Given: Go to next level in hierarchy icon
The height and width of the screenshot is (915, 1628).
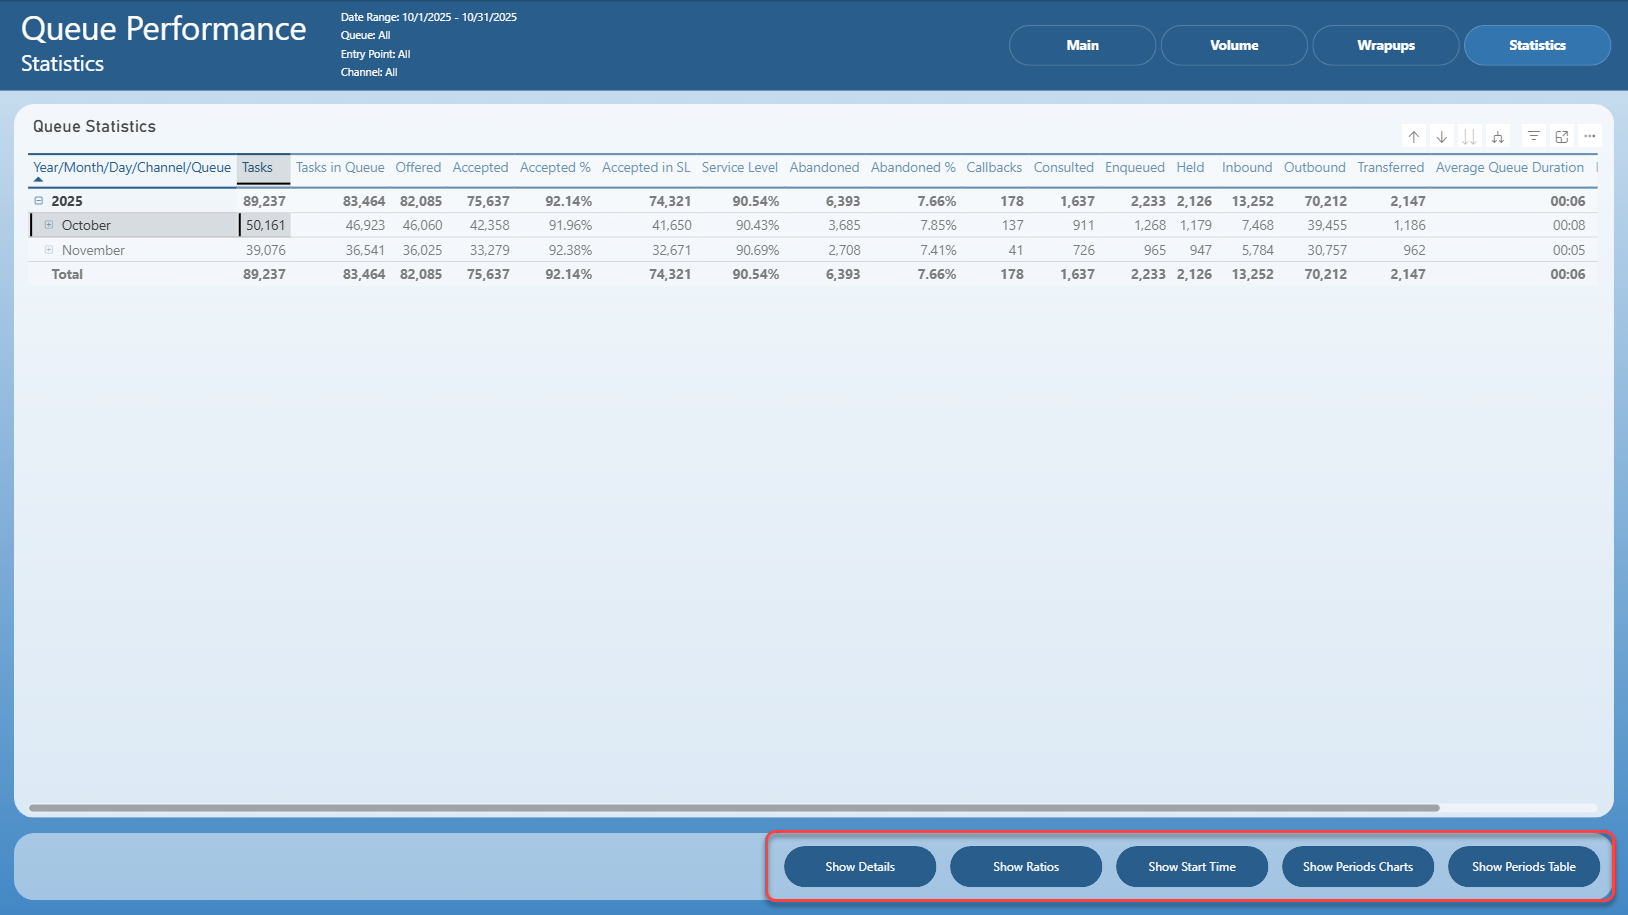Looking at the screenshot, I should (1469, 136).
